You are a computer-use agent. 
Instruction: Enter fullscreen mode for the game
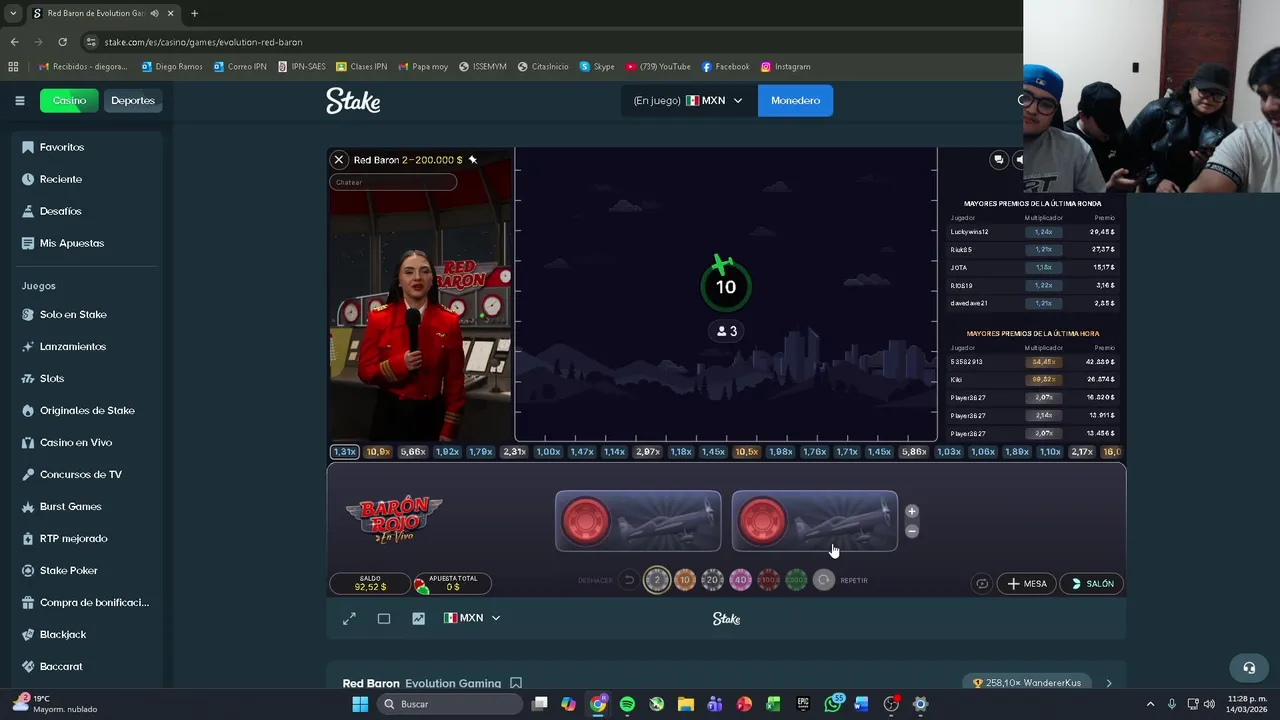click(x=349, y=619)
